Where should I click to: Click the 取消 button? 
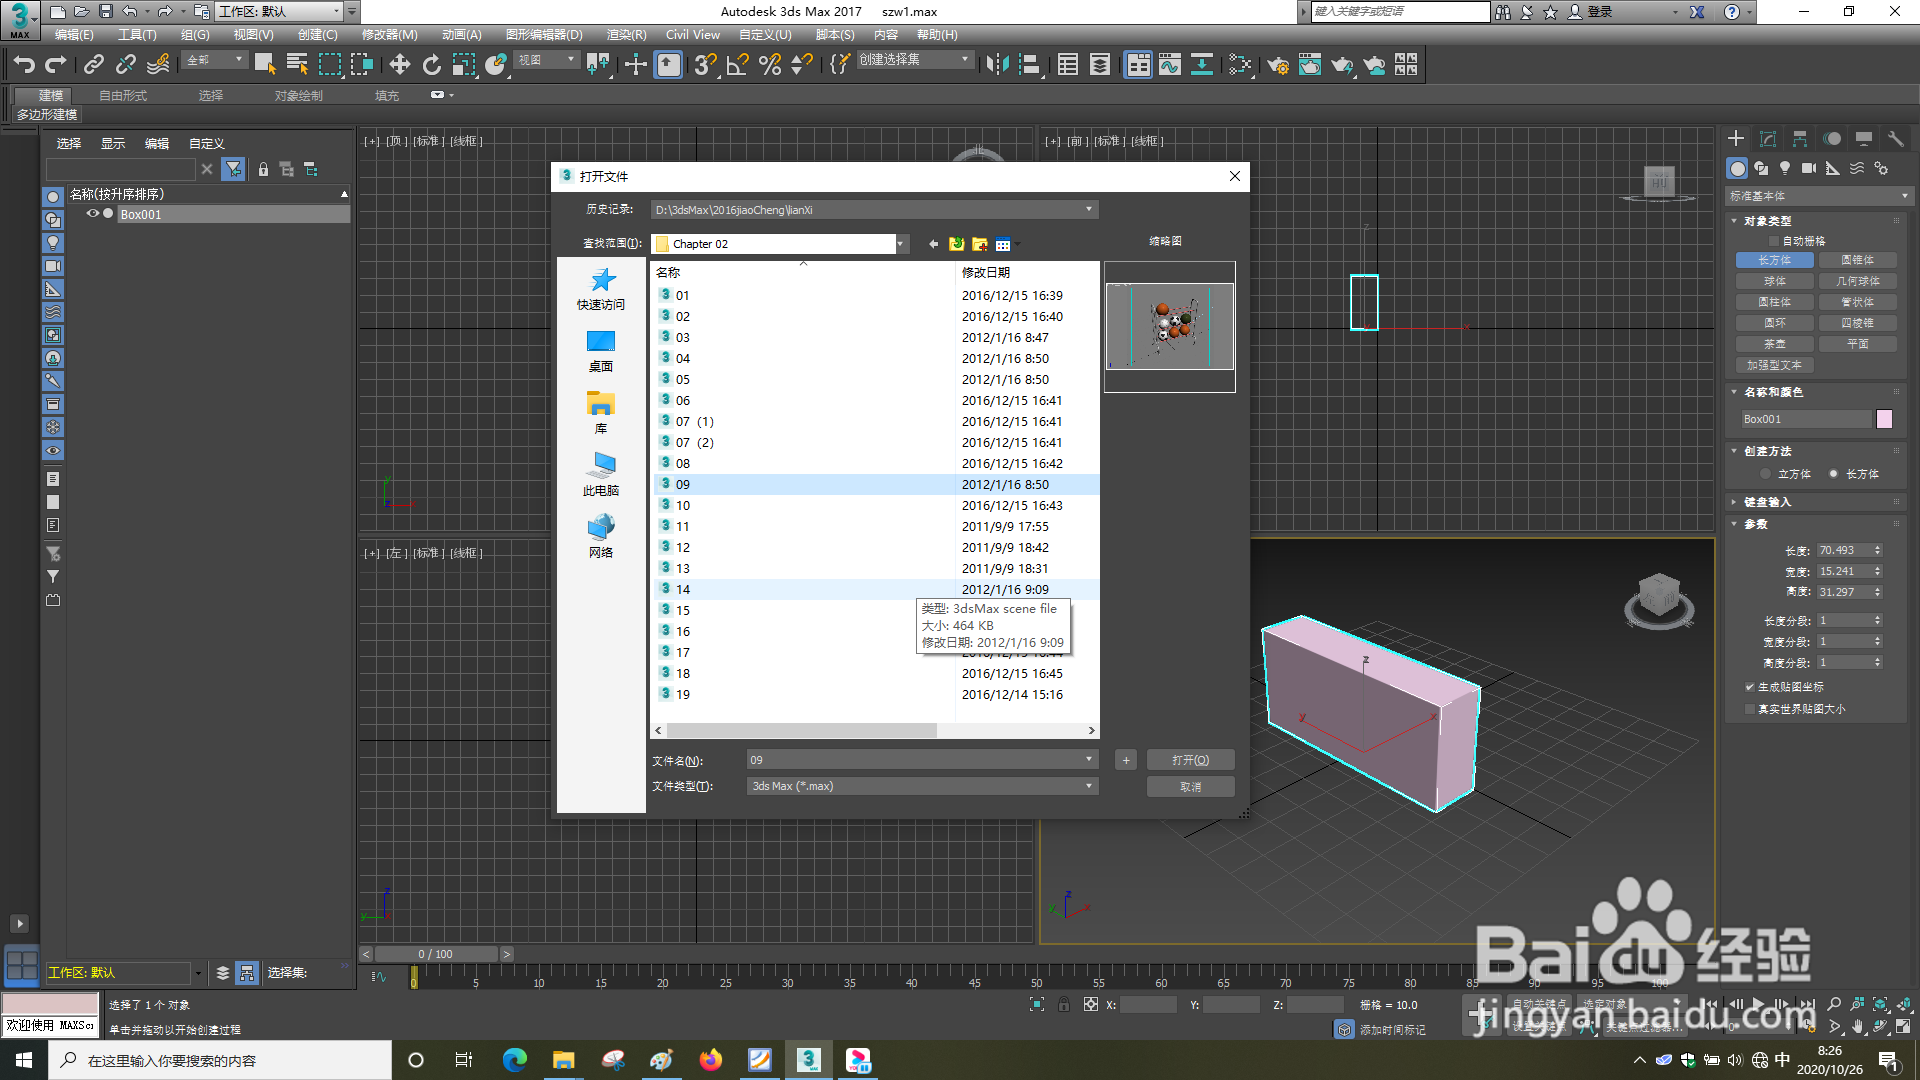[x=1190, y=786]
